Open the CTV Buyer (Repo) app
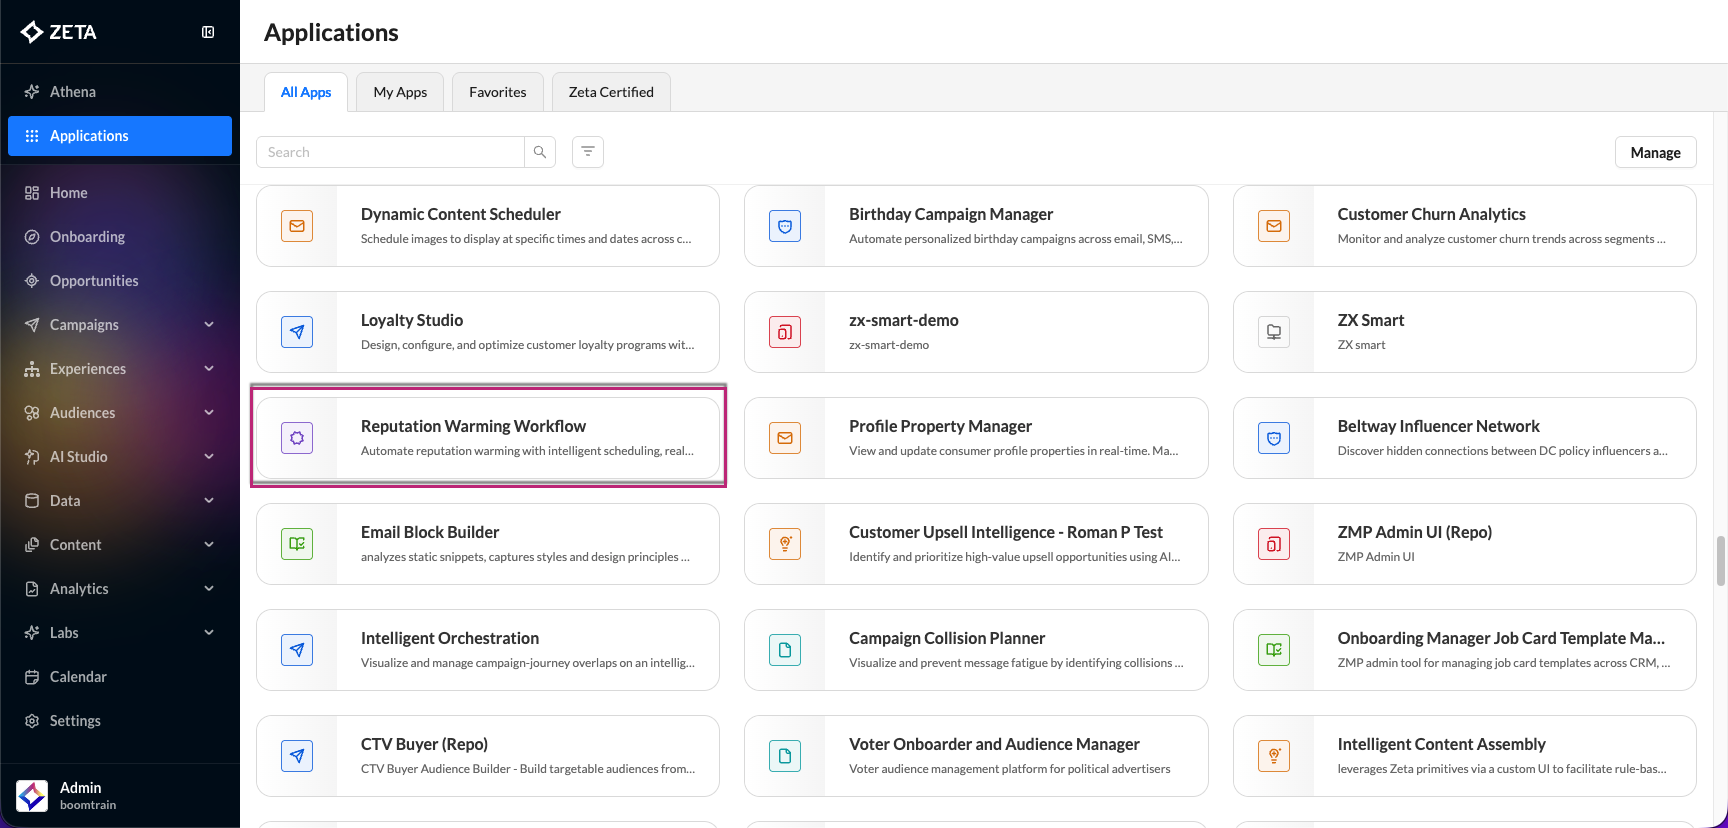 coord(488,756)
